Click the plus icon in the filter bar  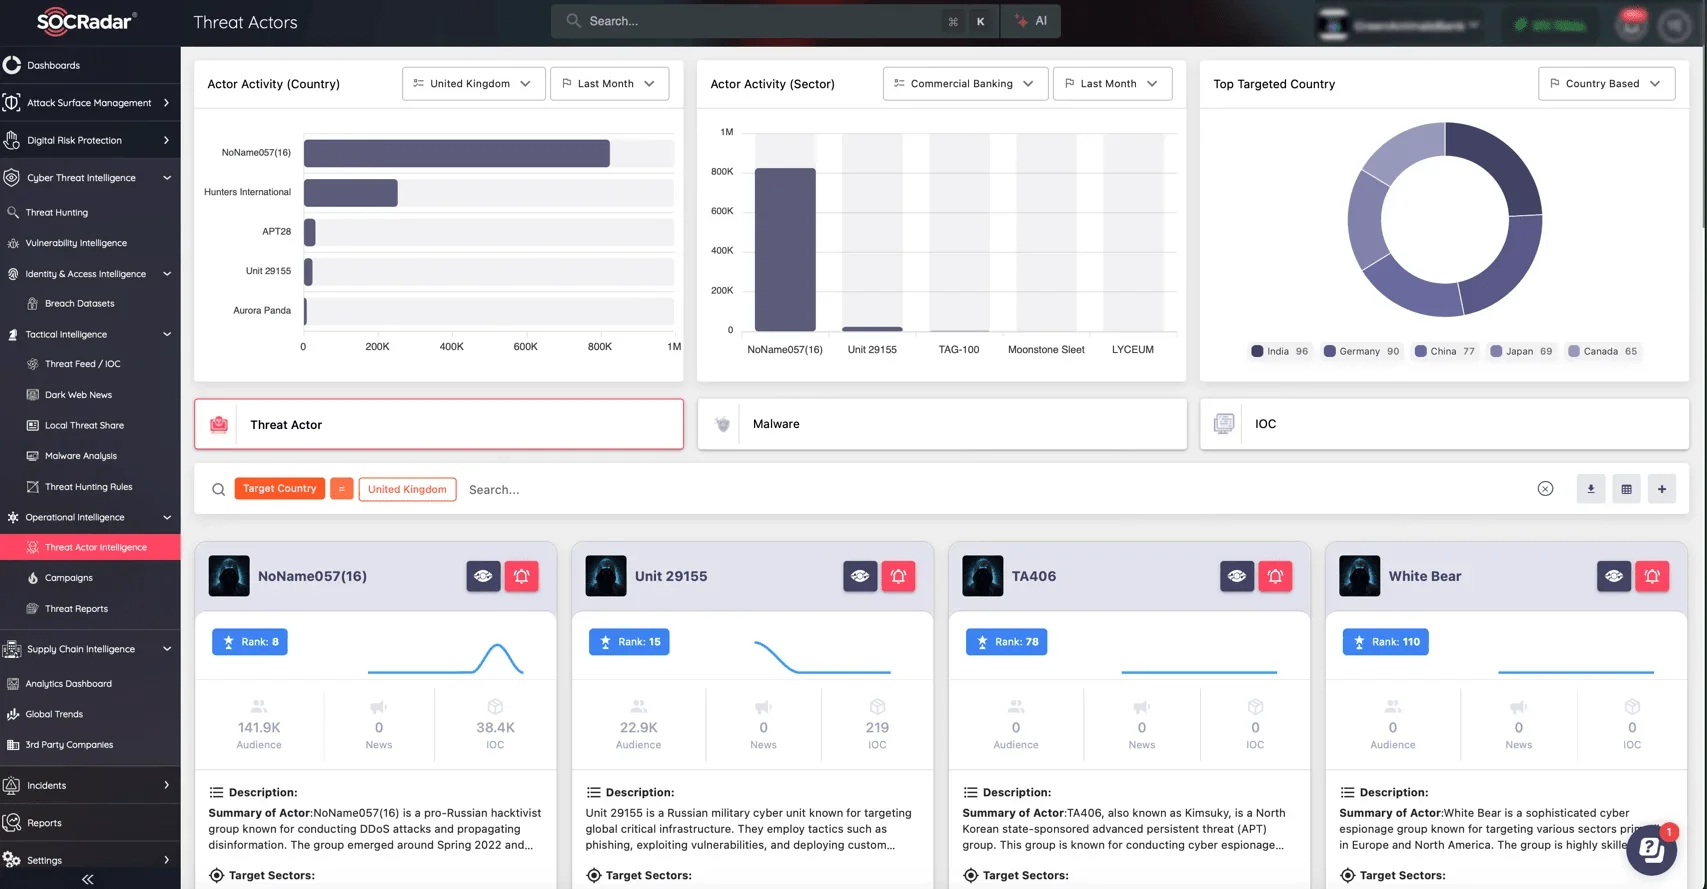pos(1661,489)
